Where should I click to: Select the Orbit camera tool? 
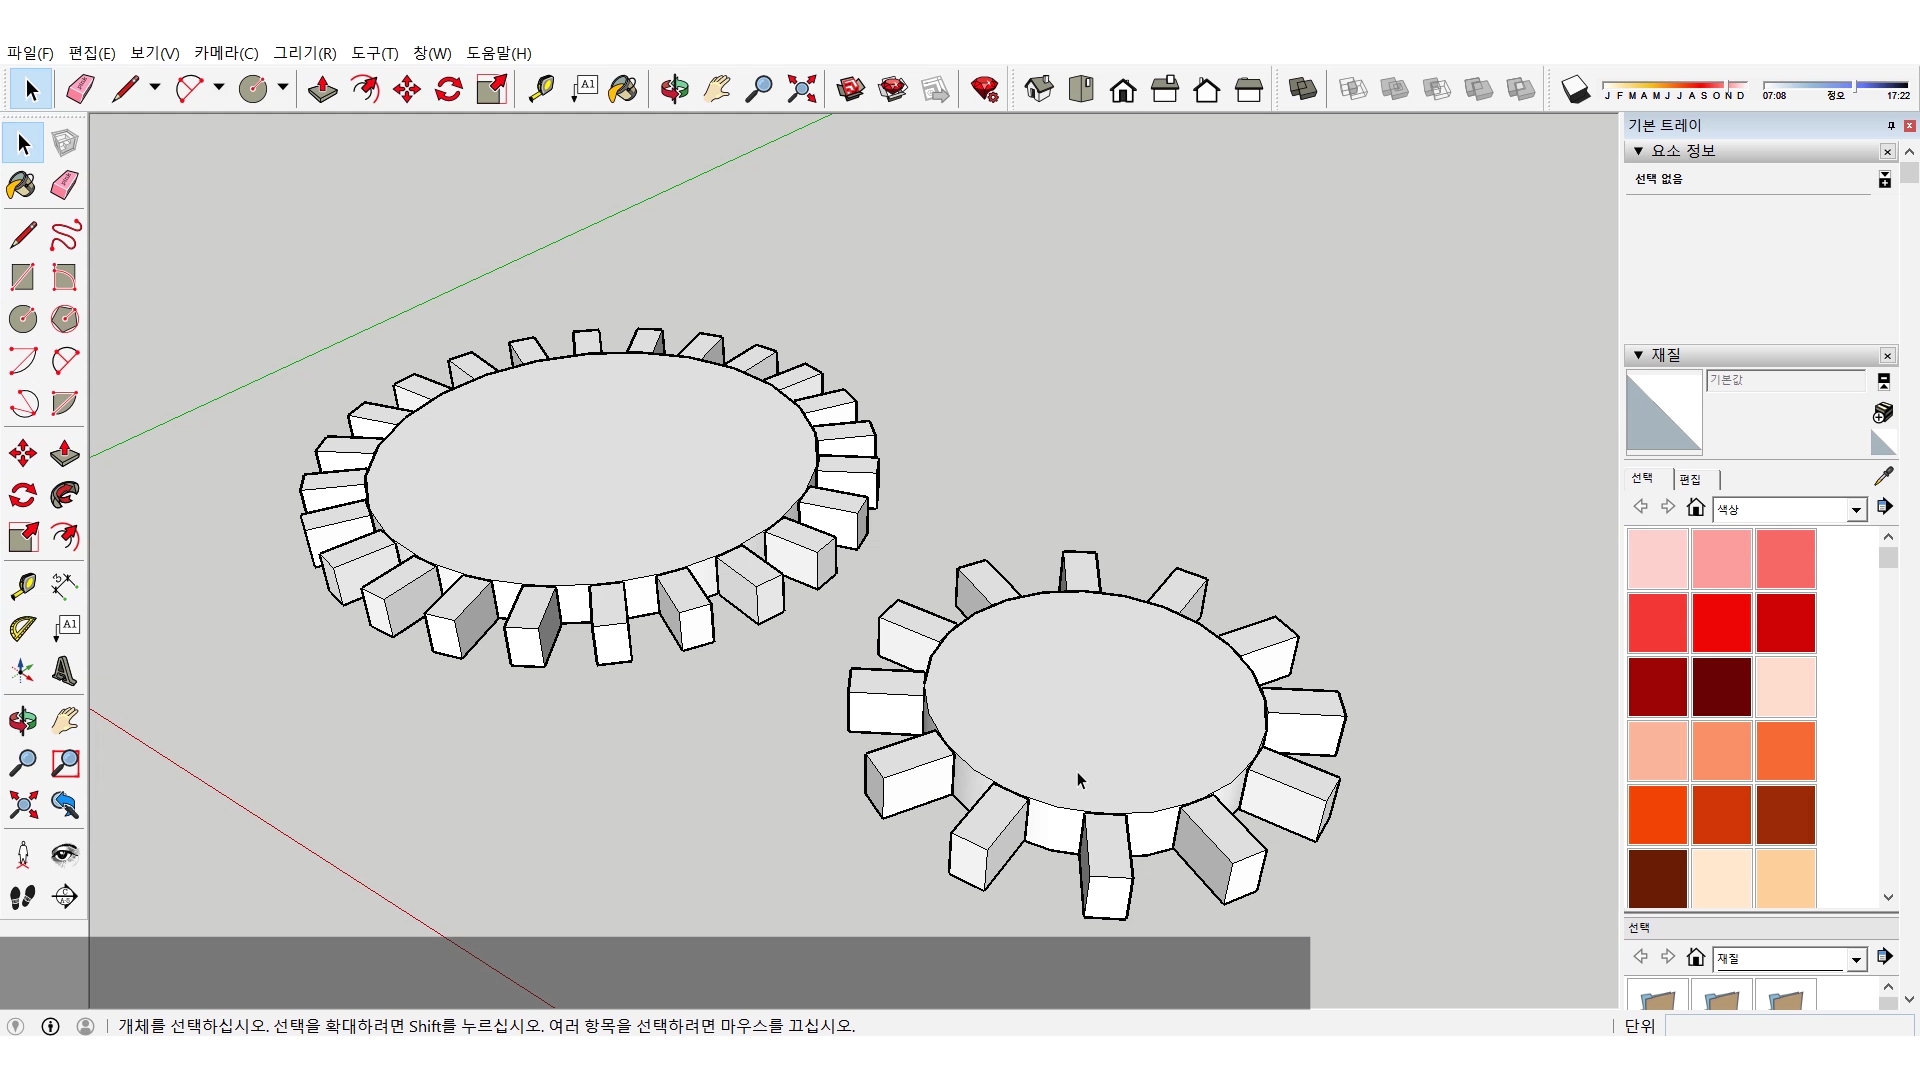(x=674, y=89)
